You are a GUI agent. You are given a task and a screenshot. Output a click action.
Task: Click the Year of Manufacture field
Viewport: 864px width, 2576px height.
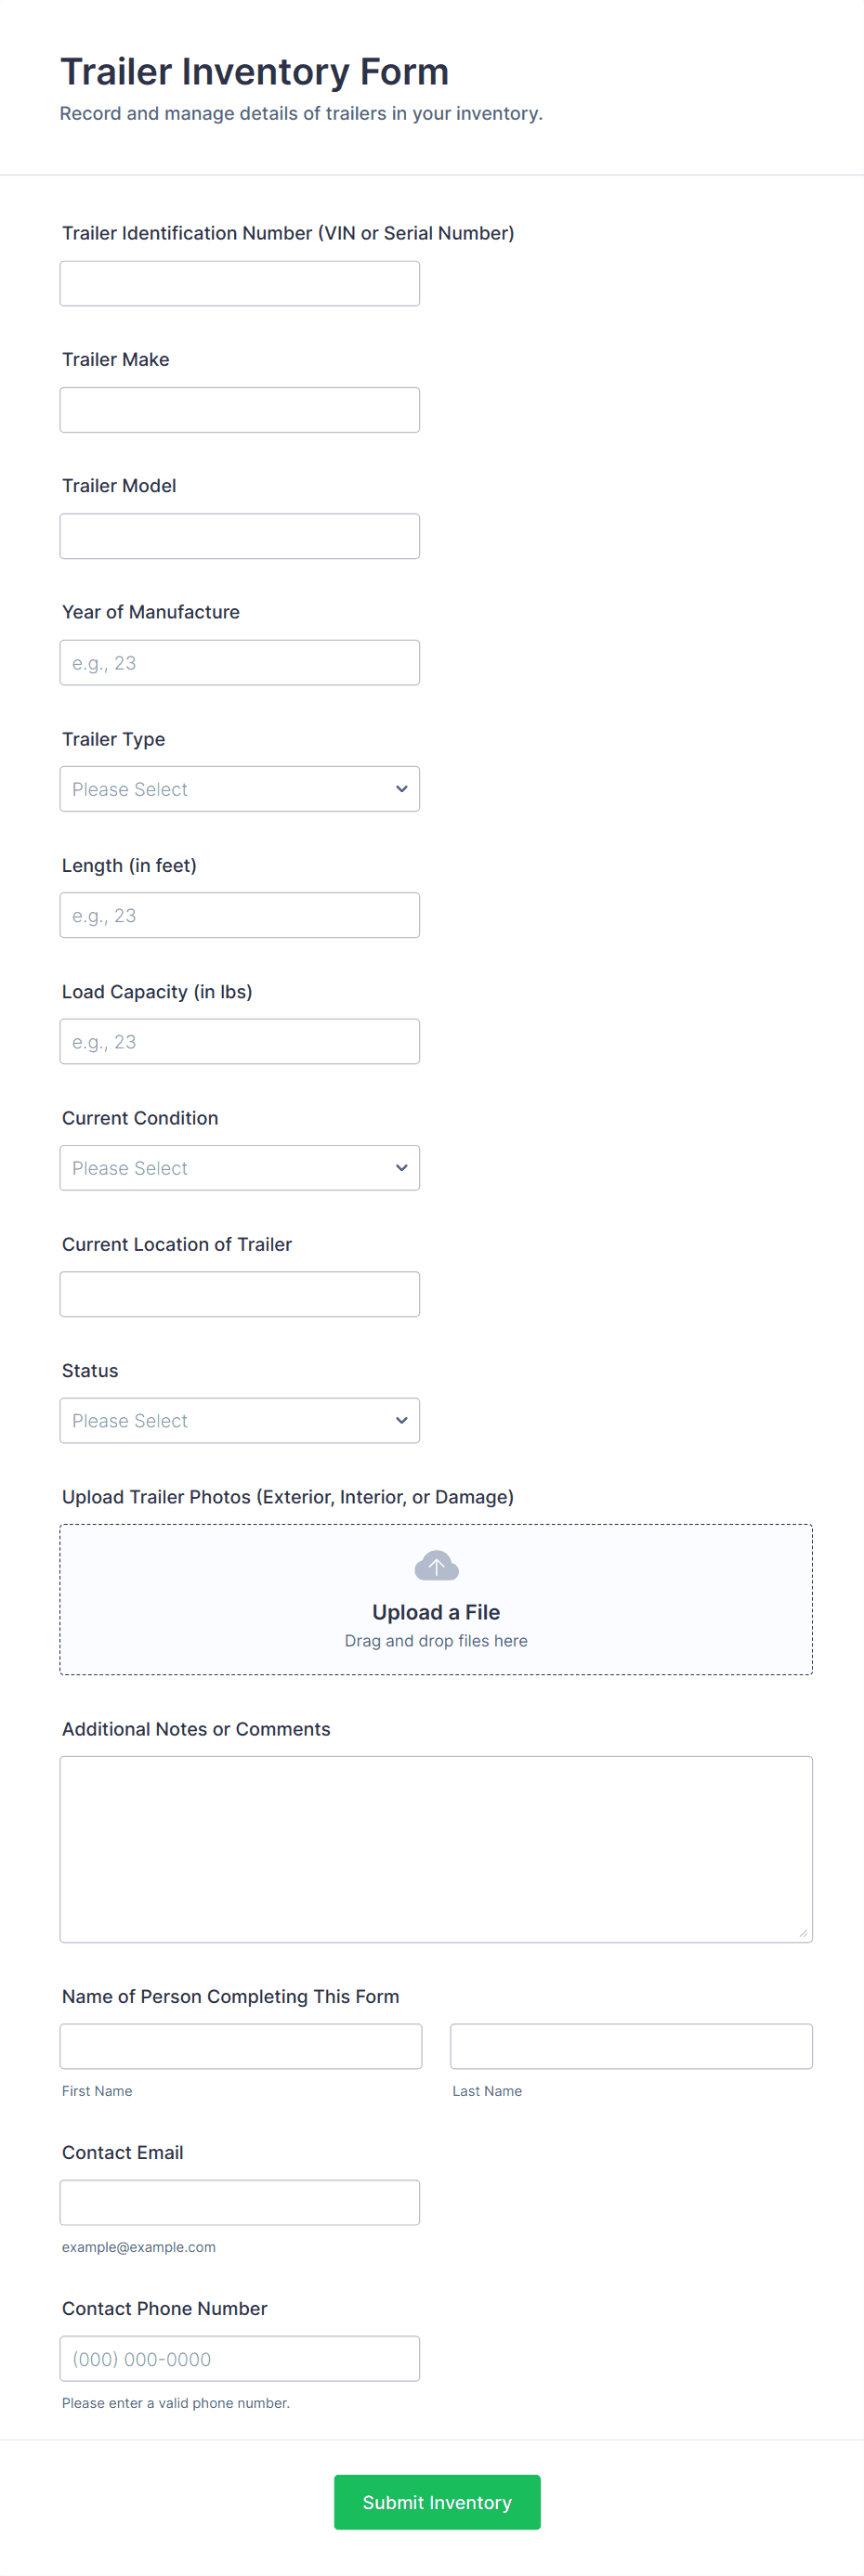pos(239,663)
